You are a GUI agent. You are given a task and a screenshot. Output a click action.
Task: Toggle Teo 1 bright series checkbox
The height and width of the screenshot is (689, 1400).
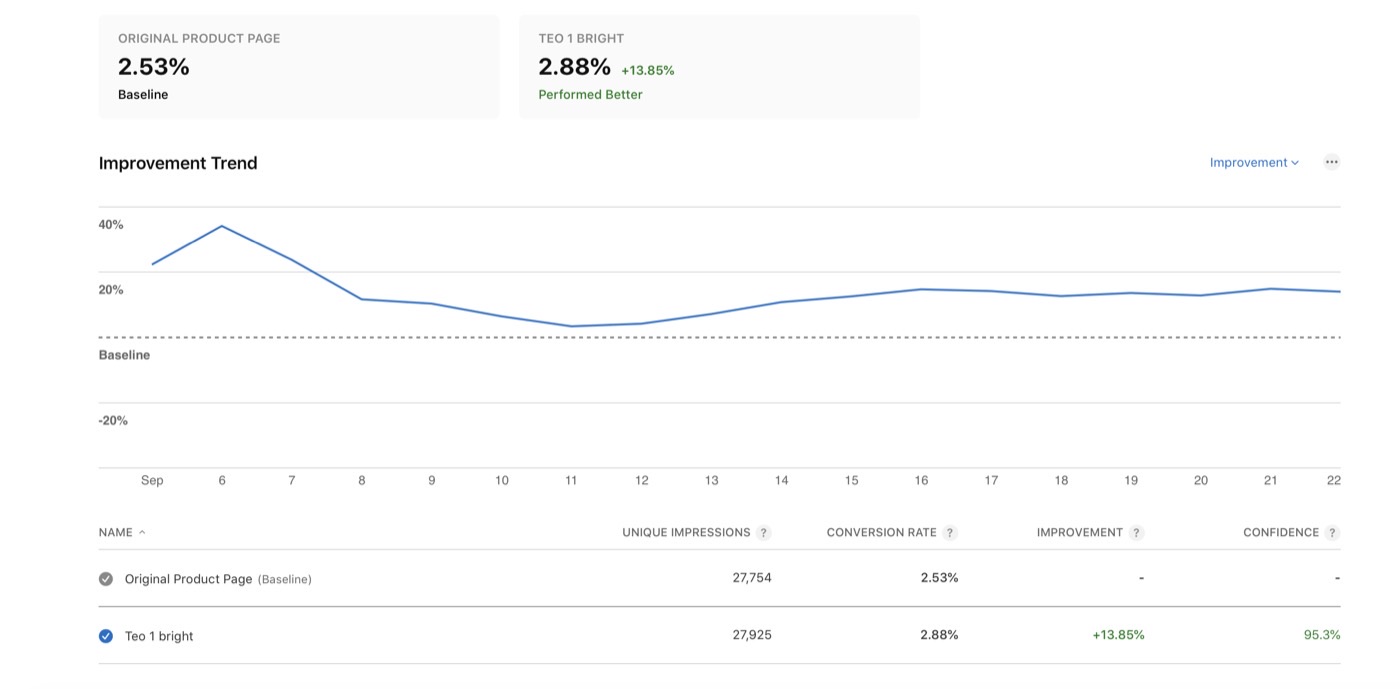tap(106, 635)
